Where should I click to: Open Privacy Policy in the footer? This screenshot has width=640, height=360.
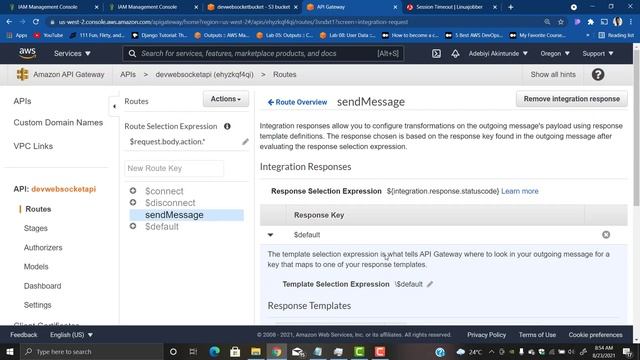click(x=487, y=335)
